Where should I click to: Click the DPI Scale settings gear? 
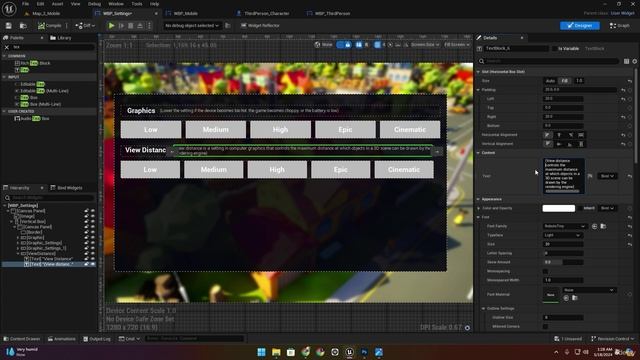467,327
